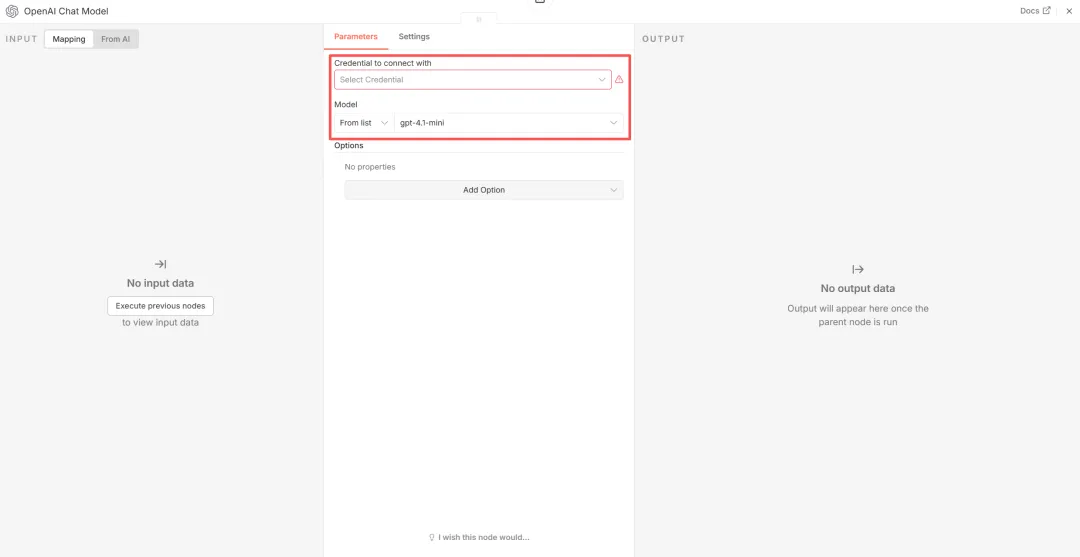Screen dimensions: 1080x557
Task: Click the Add Option button
Action: click(484, 190)
